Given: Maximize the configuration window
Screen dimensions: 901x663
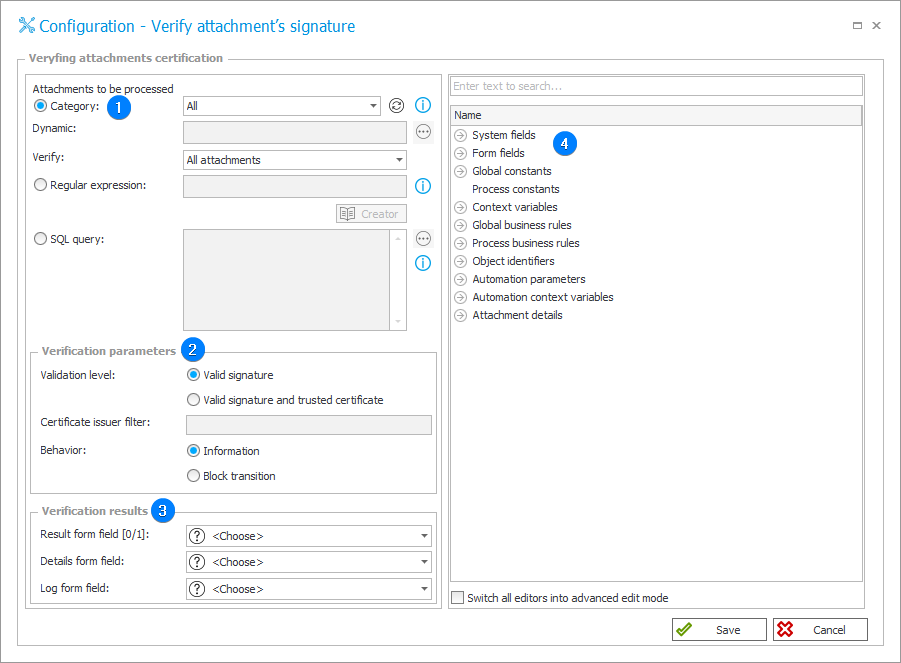Looking at the screenshot, I should [857, 25].
